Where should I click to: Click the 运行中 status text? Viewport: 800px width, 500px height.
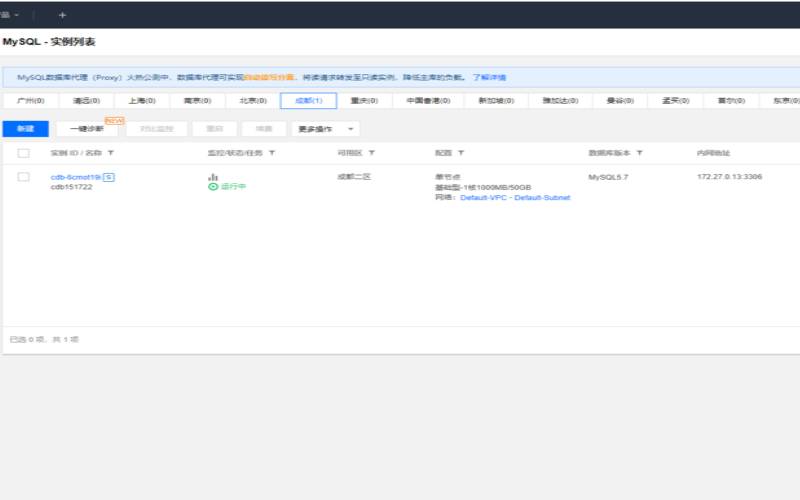(233, 187)
